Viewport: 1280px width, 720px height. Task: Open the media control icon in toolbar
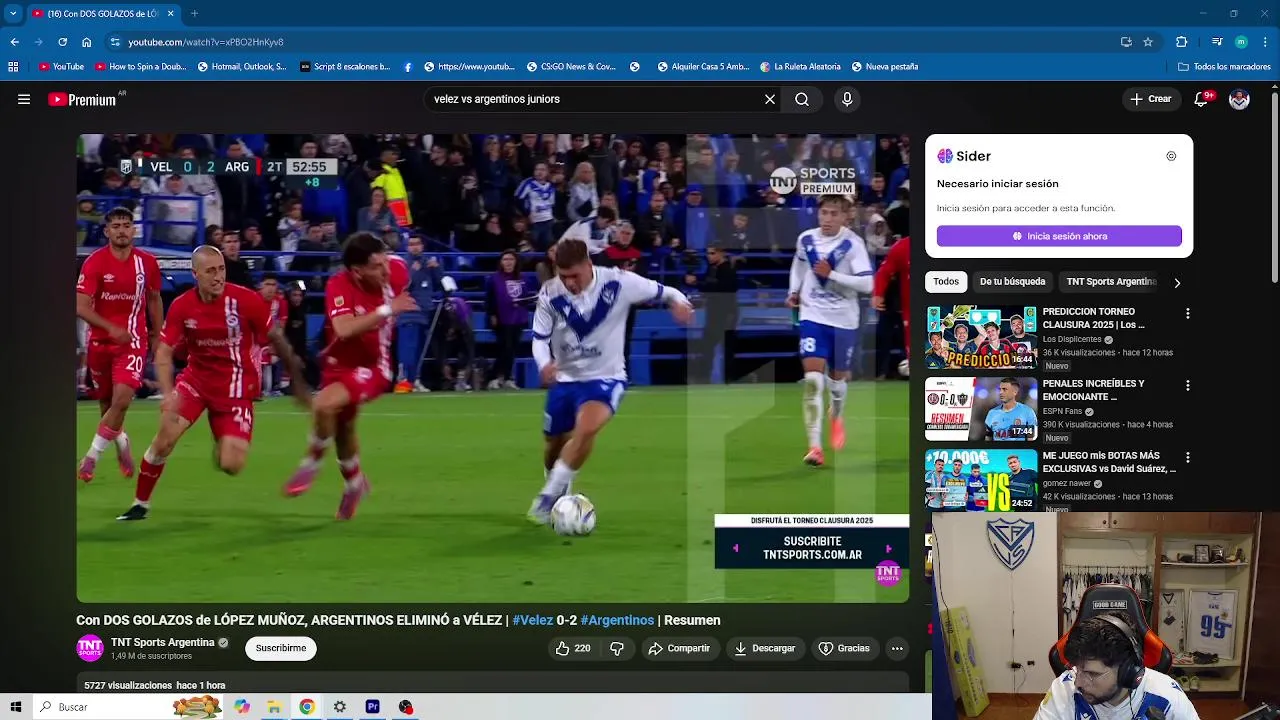click(1216, 42)
